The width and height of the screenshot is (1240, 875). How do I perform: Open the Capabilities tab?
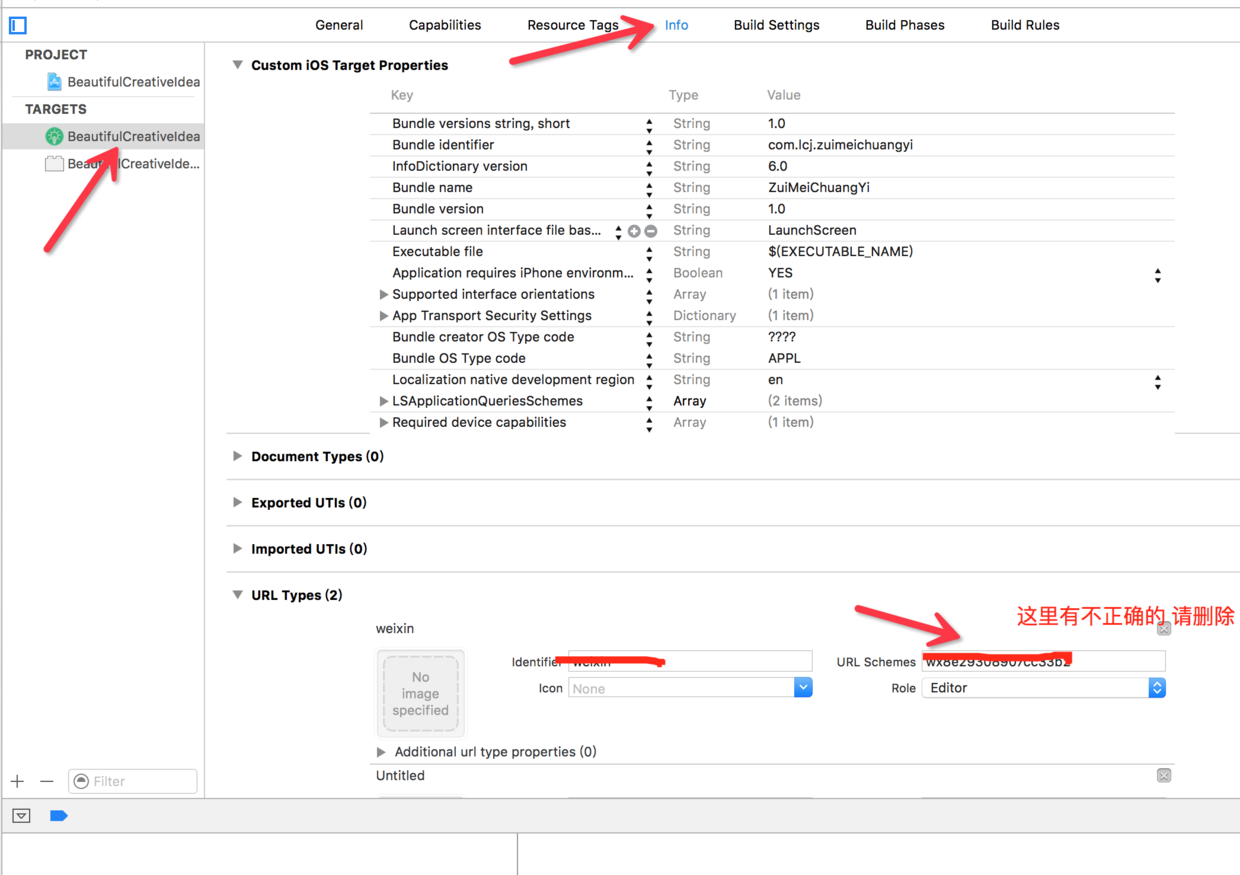click(x=445, y=25)
